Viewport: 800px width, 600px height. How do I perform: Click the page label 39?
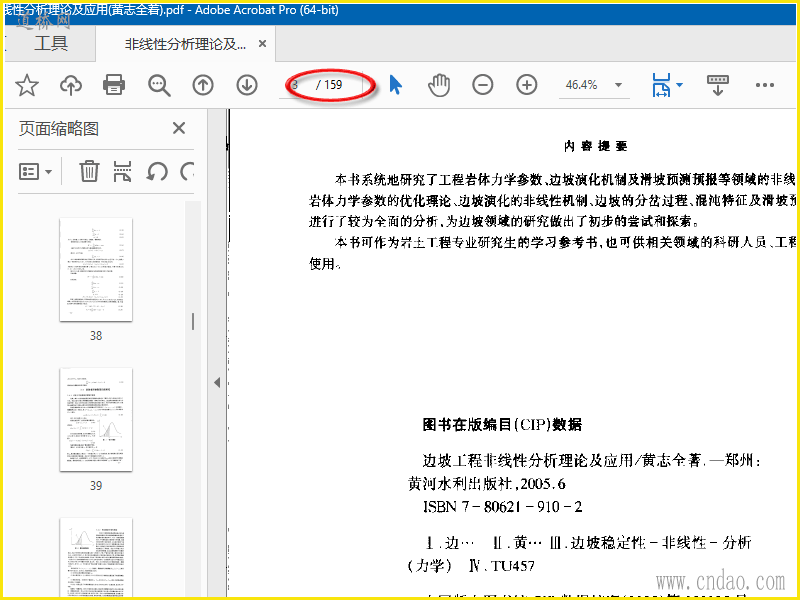96,486
